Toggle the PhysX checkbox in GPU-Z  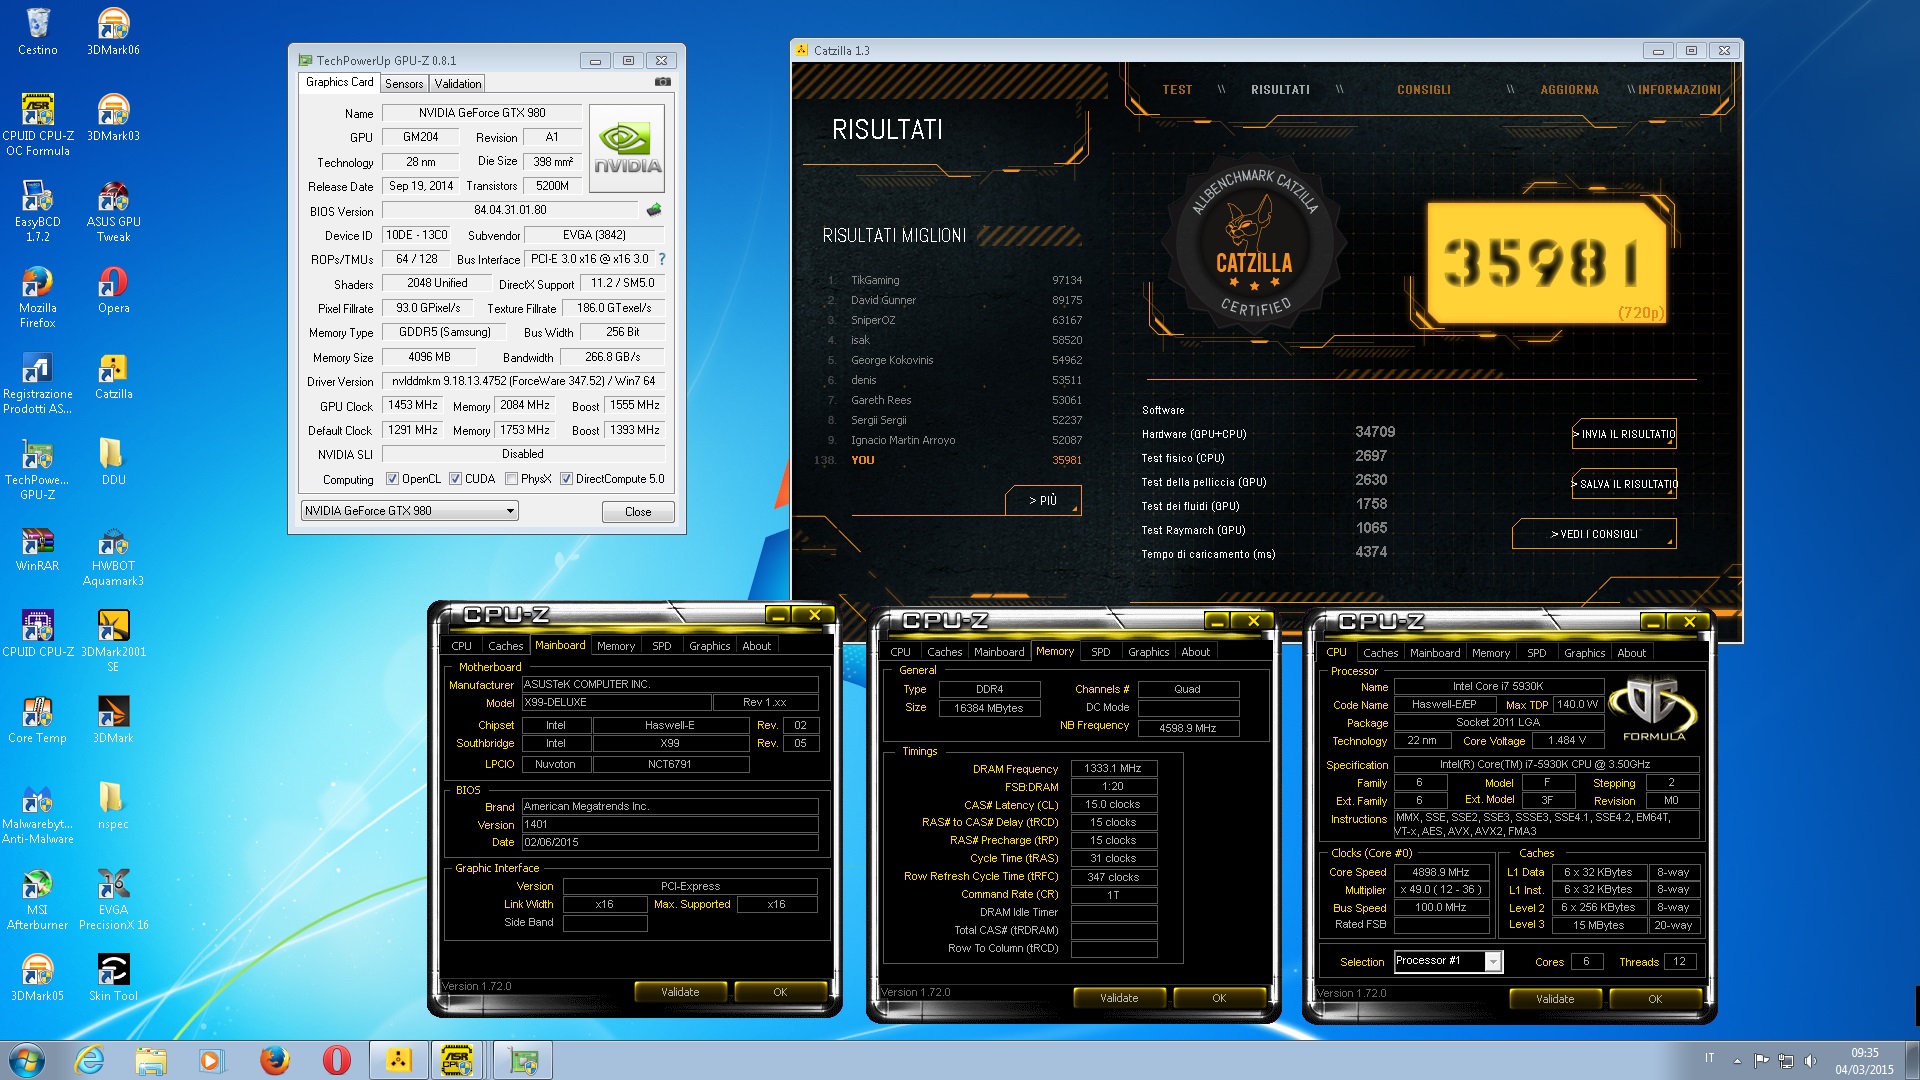coord(511,479)
